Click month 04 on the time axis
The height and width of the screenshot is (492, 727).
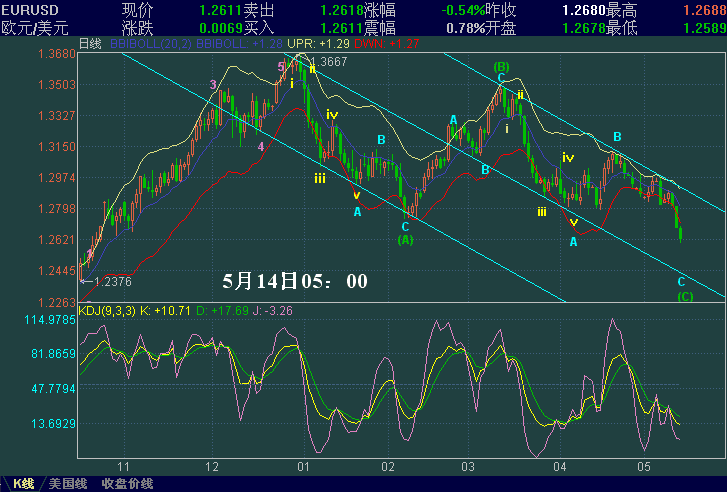(560, 467)
